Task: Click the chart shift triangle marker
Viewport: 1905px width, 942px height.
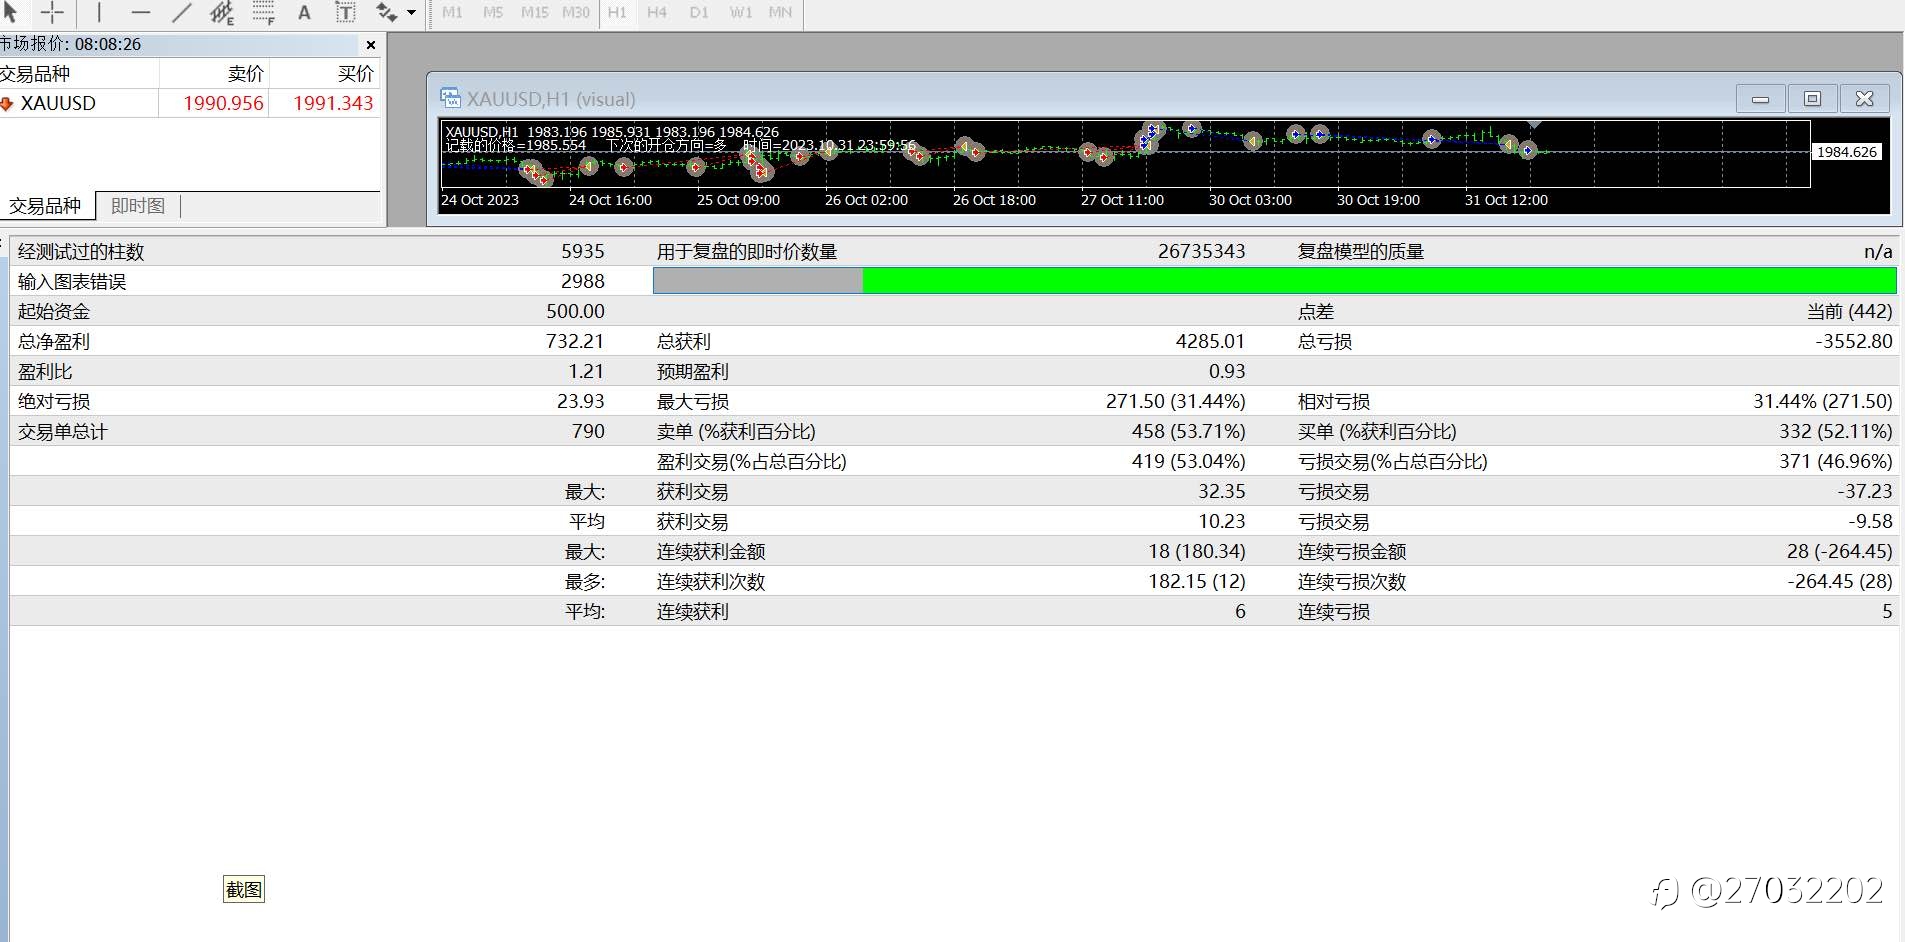Action: 1534,125
